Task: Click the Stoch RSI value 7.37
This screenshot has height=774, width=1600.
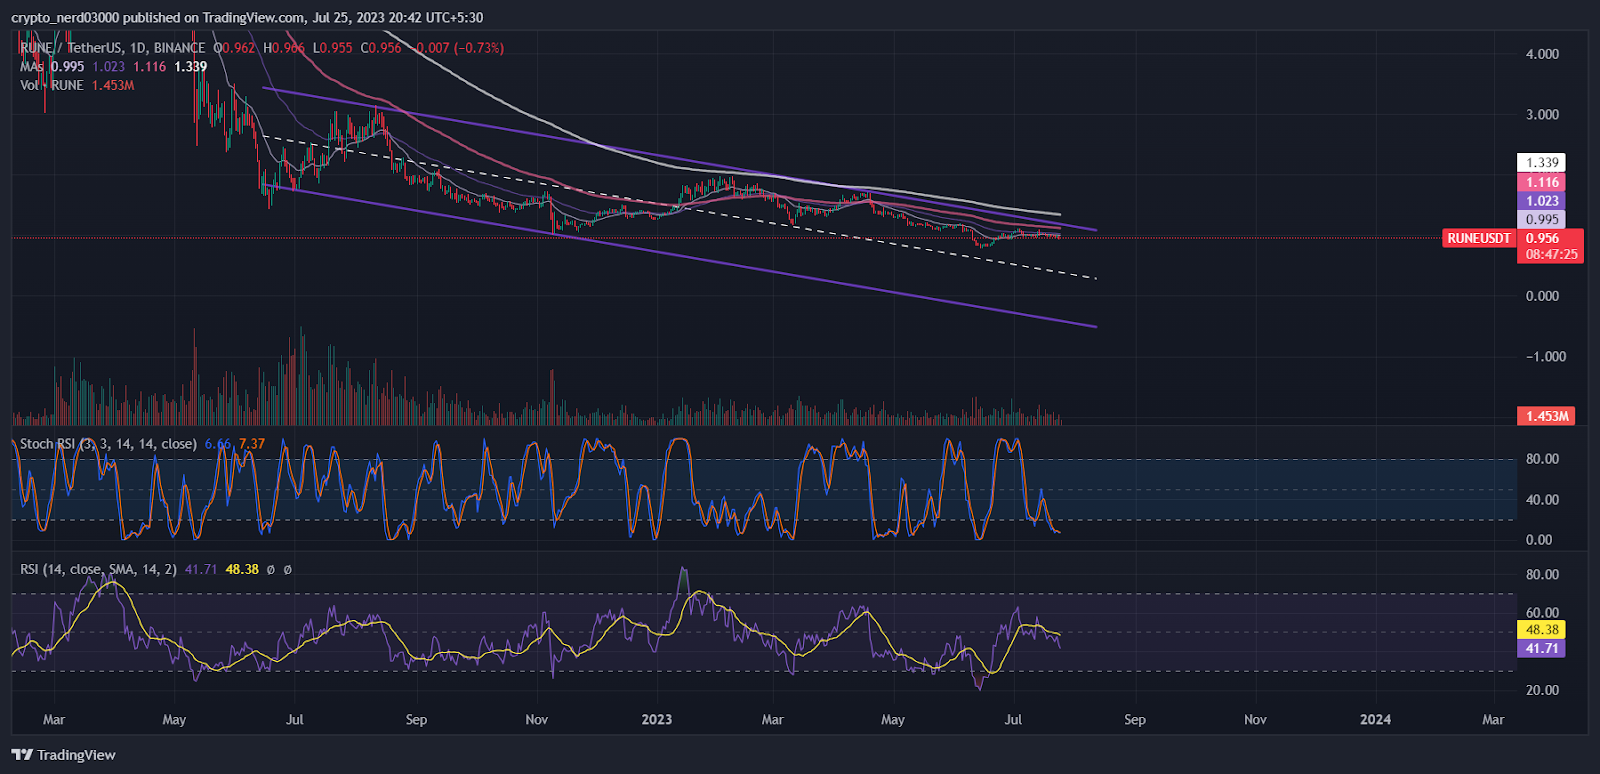Action: click(252, 444)
